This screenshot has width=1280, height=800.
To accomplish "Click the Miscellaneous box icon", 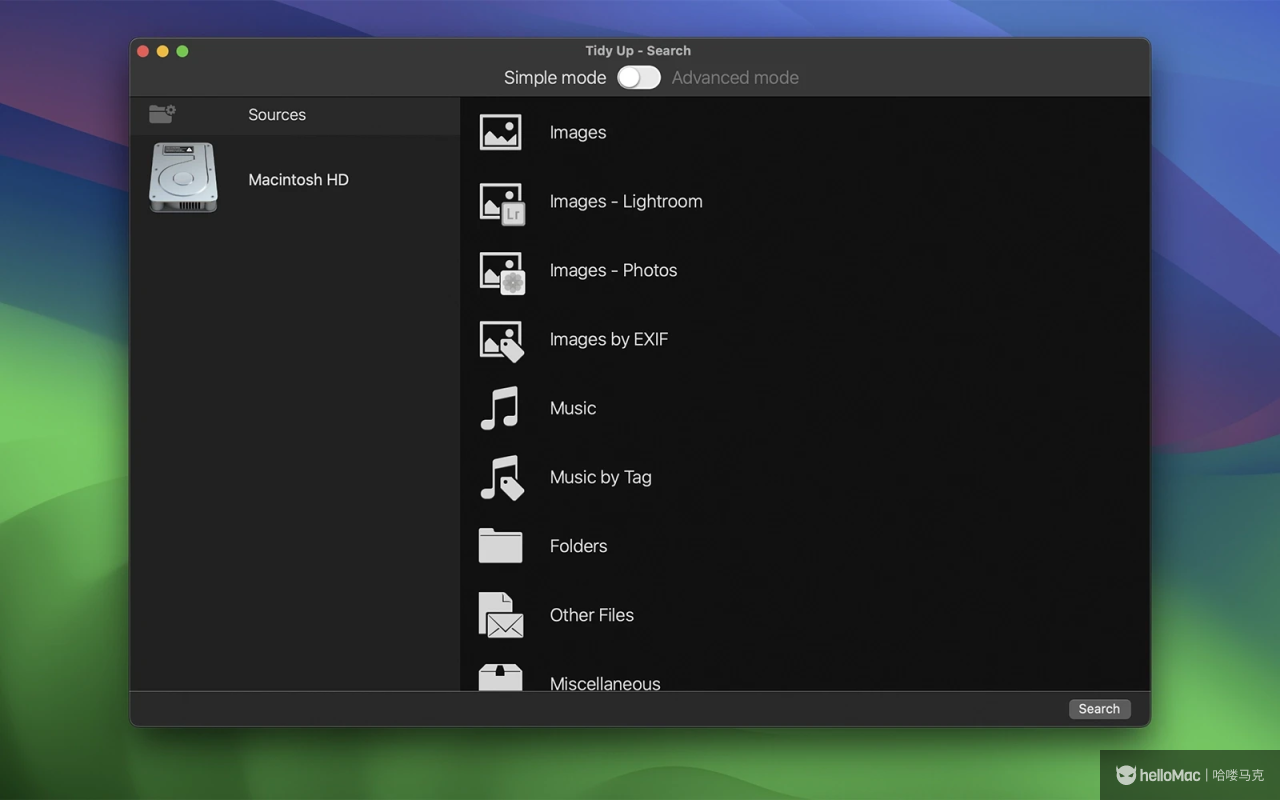I will [500, 678].
